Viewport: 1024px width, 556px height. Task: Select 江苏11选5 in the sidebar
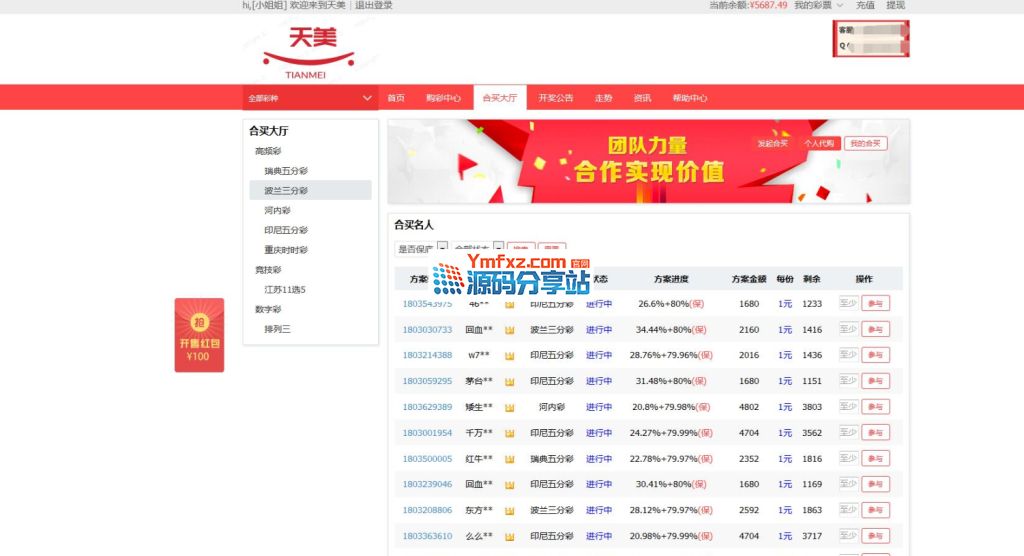coord(285,290)
